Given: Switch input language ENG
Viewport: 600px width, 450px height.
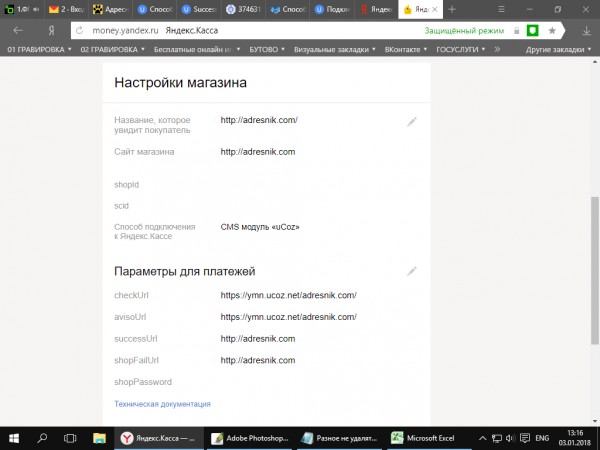Looking at the screenshot, I should 542,438.
